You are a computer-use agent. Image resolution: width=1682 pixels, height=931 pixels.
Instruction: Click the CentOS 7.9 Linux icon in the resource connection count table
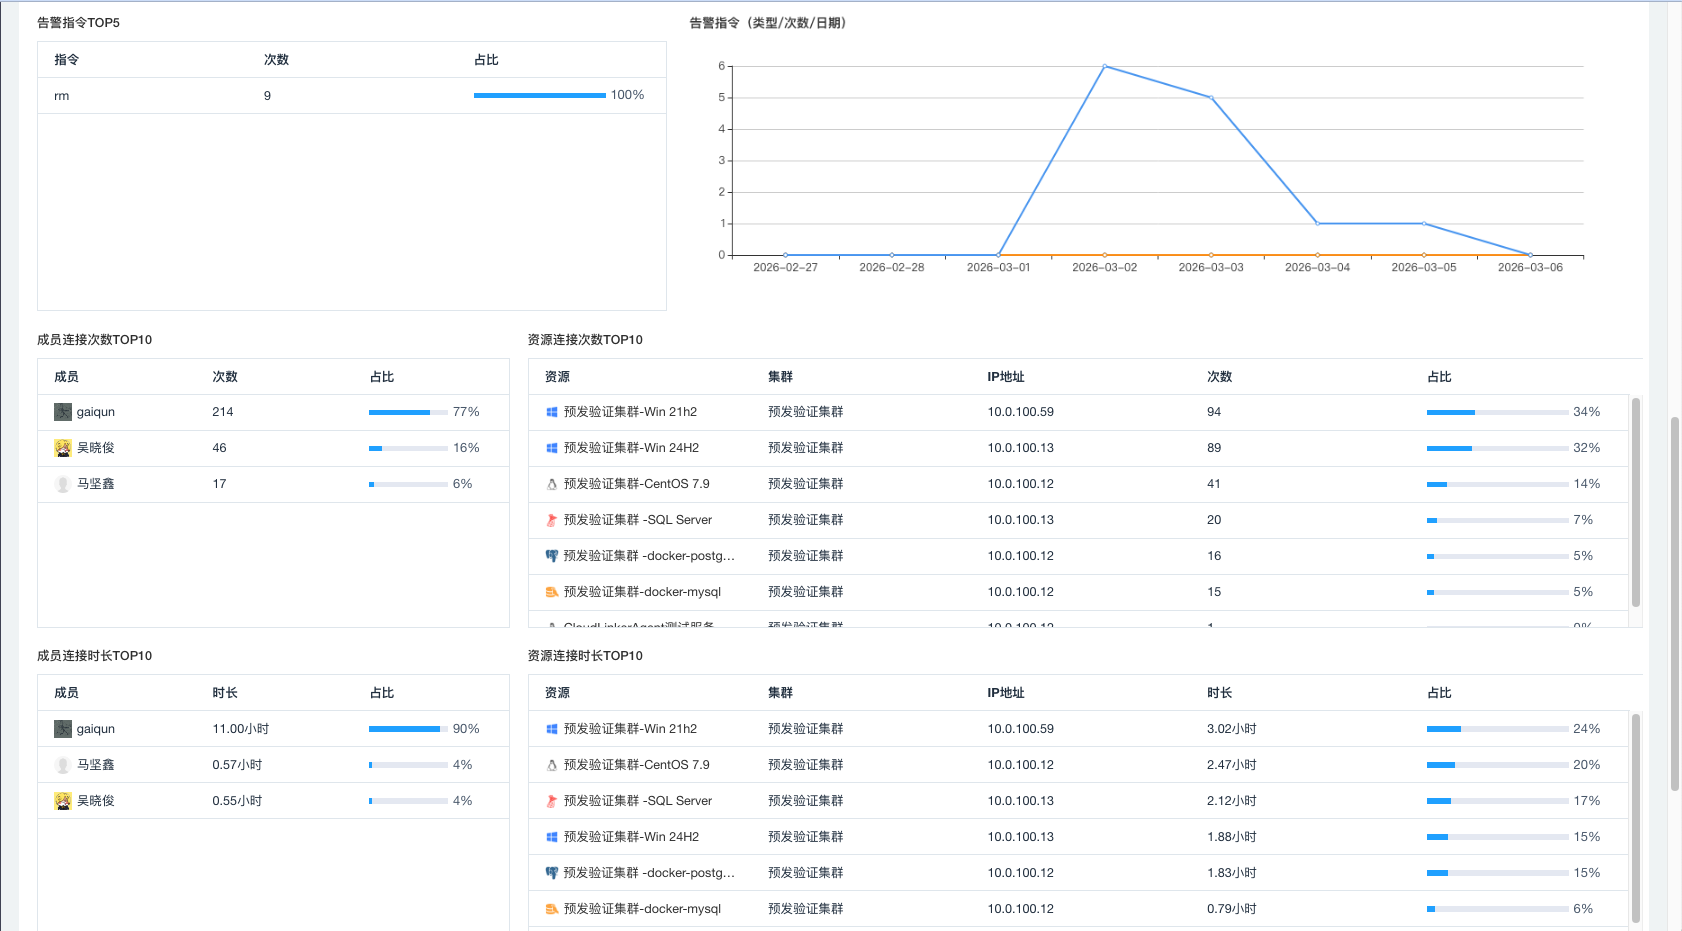click(x=551, y=484)
